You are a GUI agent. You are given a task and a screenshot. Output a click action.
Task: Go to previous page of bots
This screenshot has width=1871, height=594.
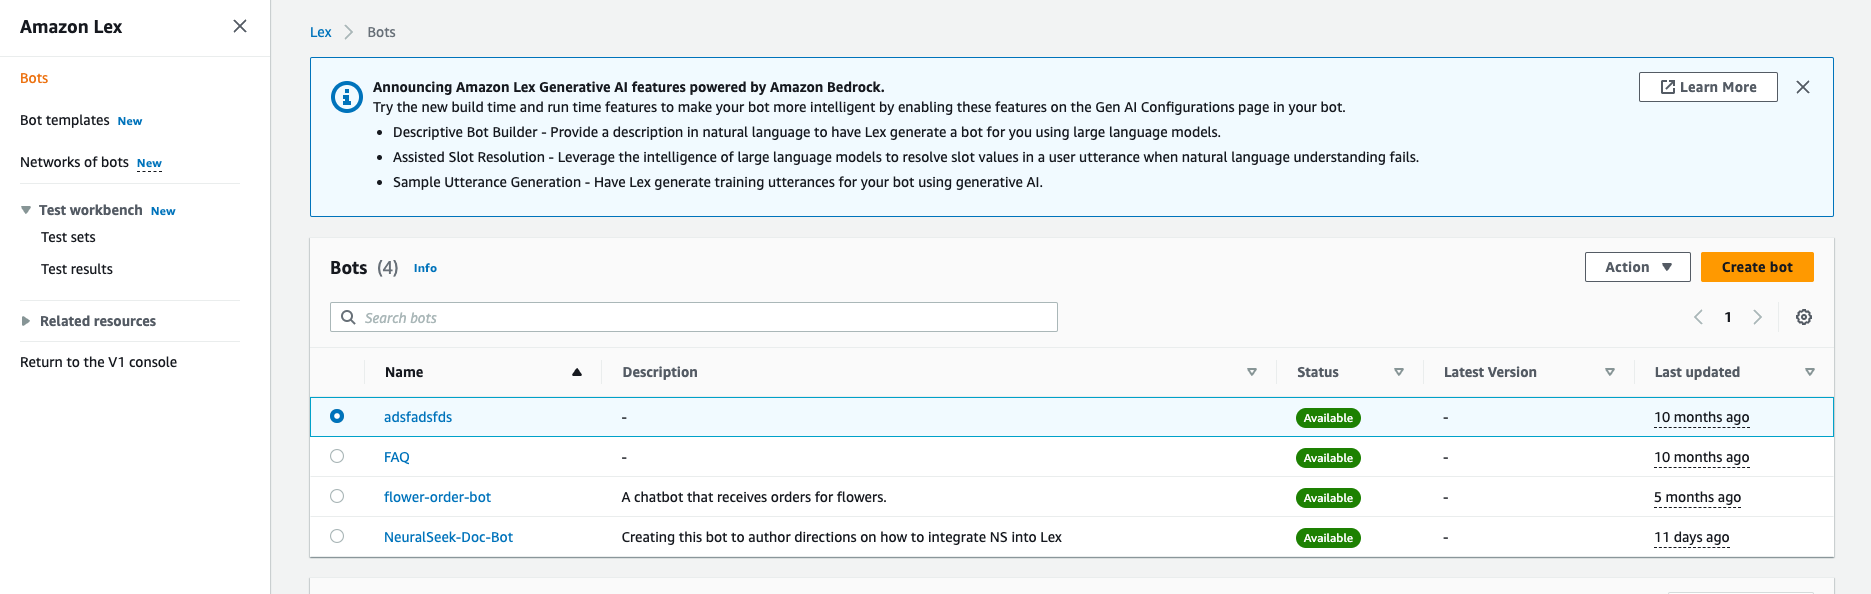tap(1698, 317)
